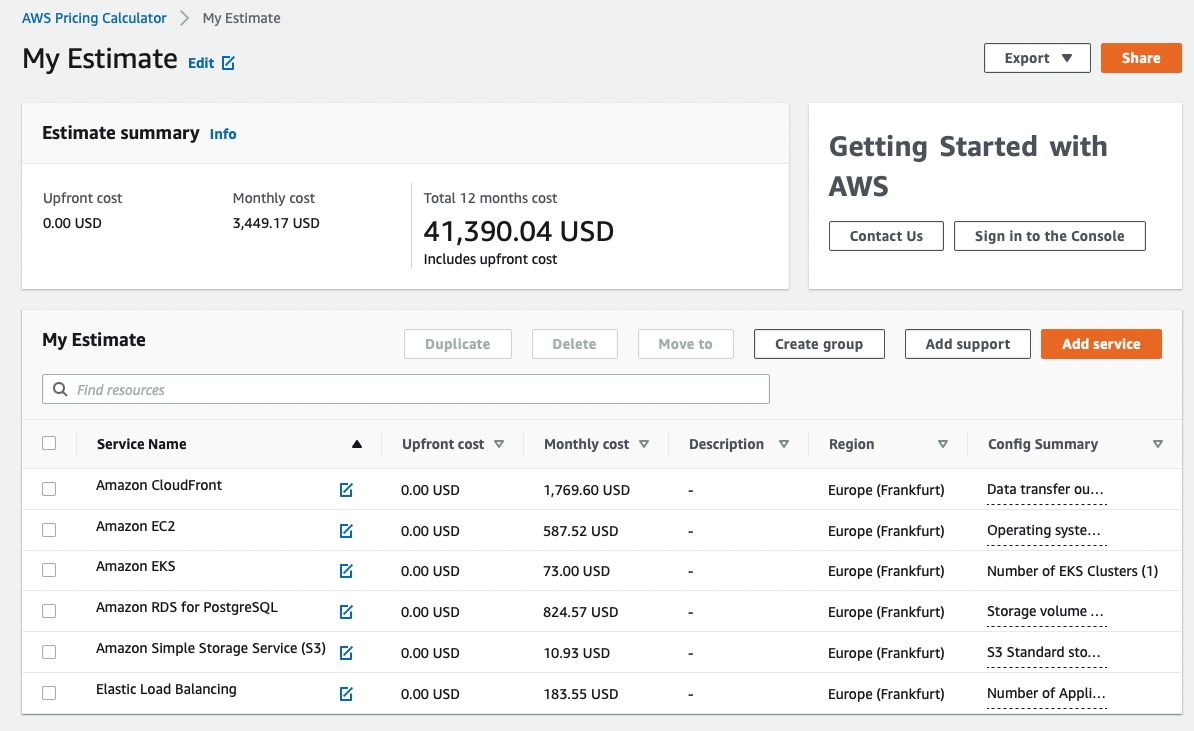
Task: Click the Share button
Action: point(1141,58)
